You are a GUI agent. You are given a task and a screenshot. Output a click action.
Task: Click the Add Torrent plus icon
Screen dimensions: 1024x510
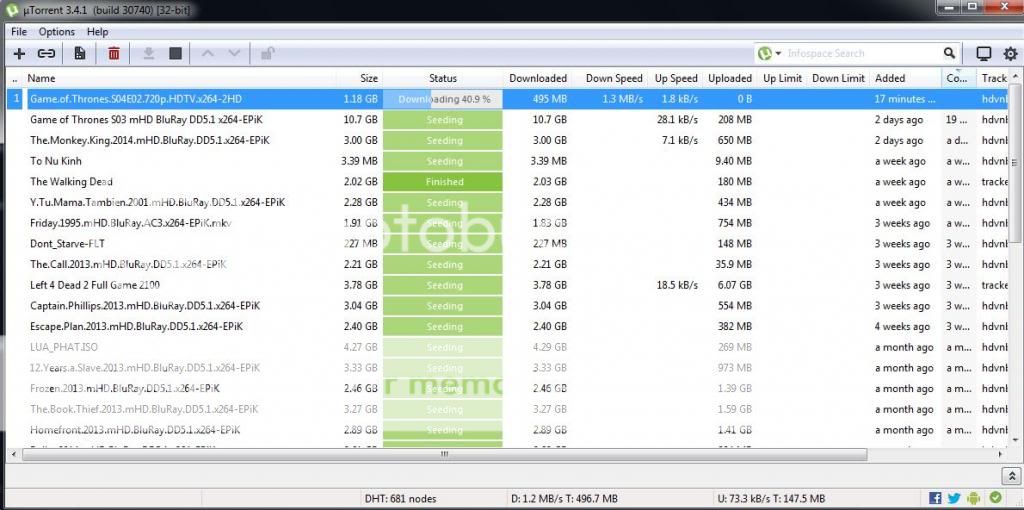pos(19,54)
